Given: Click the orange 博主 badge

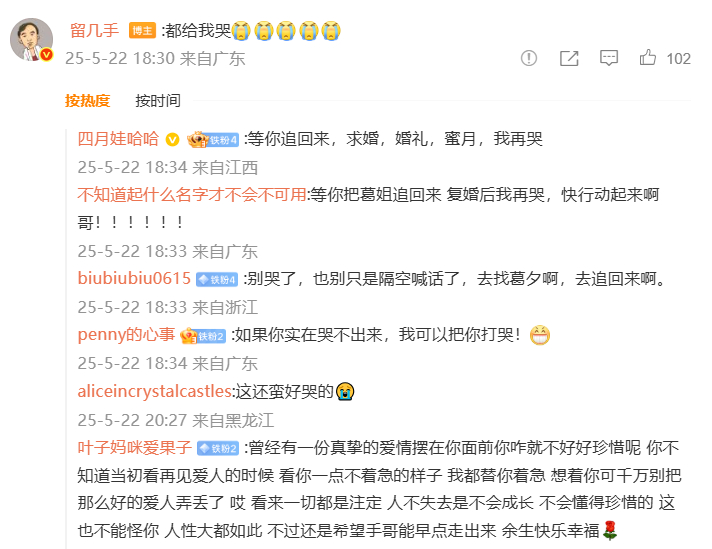Looking at the screenshot, I should 142,30.
